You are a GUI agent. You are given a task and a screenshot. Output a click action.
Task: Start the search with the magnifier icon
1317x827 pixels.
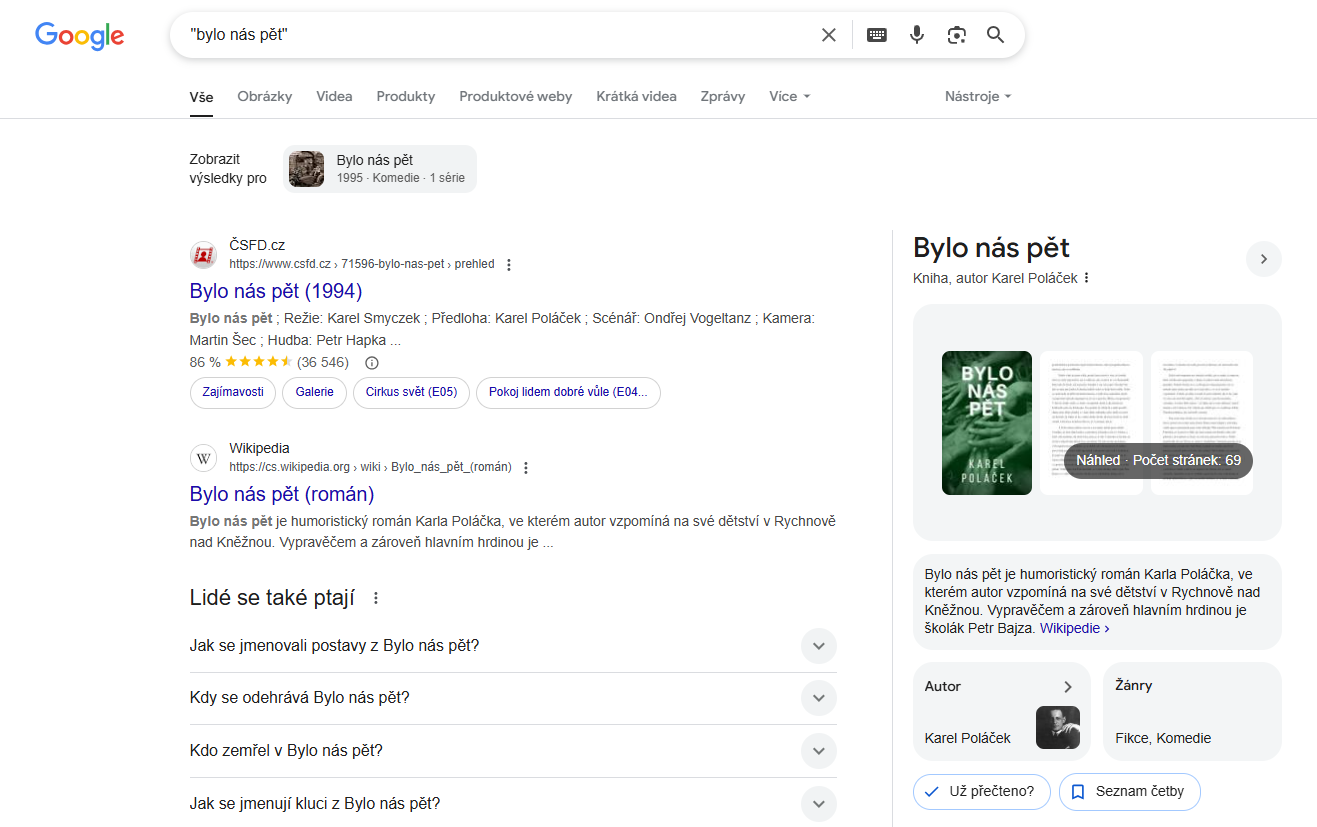coord(995,34)
